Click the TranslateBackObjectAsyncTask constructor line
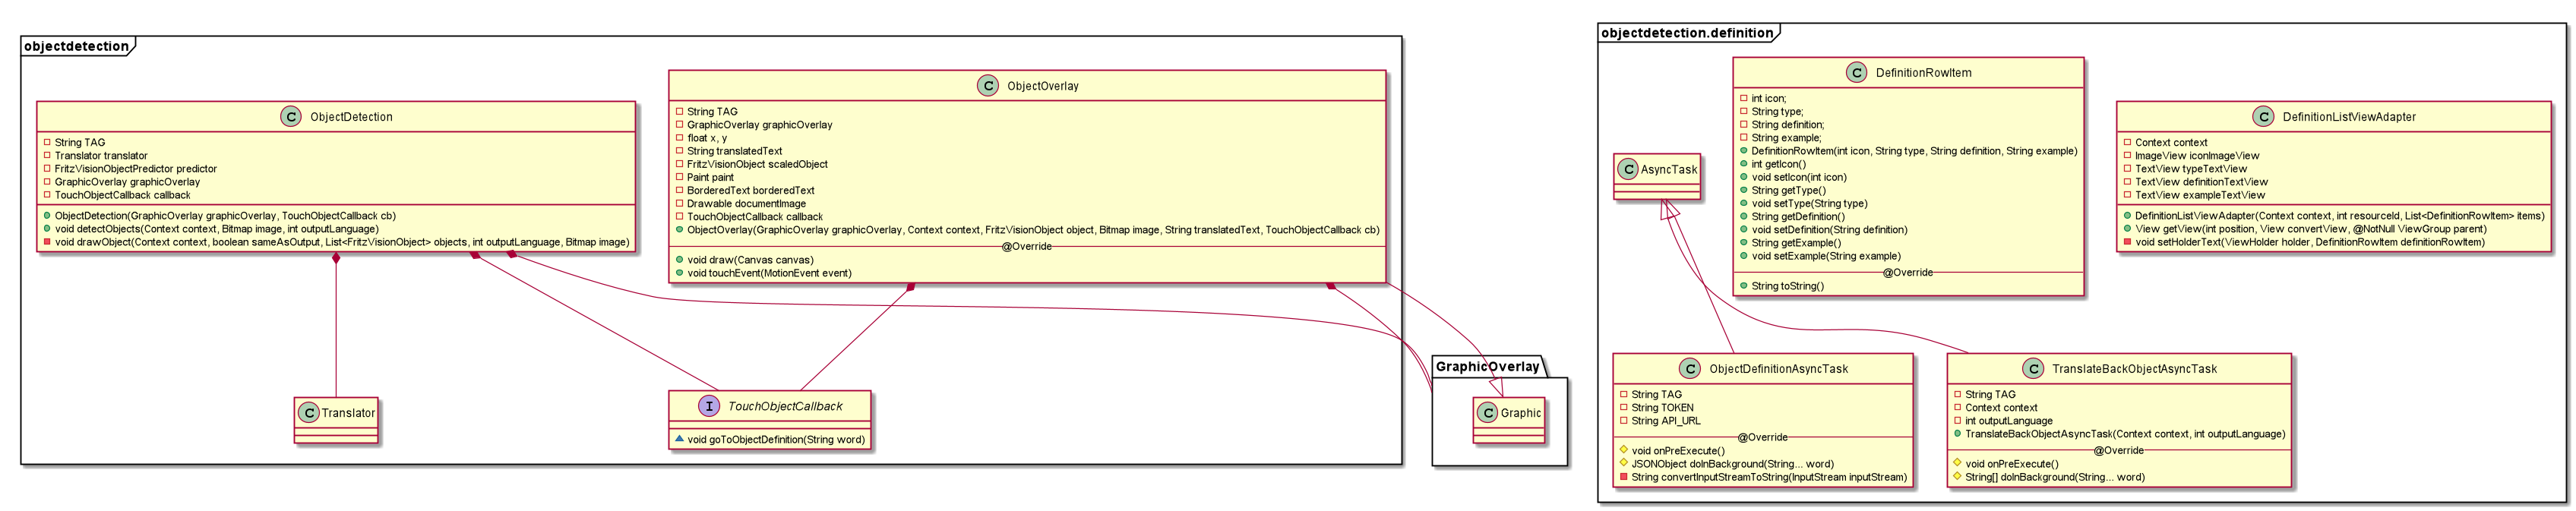Image resolution: width=2576 pixels, height=511 pixels. [x=2126, y=434]
